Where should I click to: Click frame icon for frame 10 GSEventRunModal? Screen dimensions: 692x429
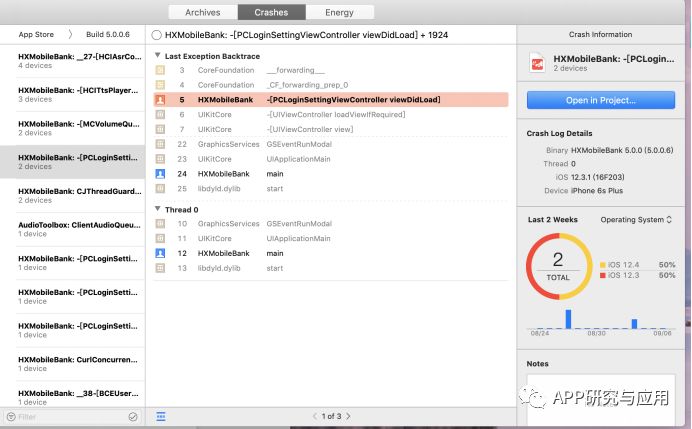coord(160,224)
